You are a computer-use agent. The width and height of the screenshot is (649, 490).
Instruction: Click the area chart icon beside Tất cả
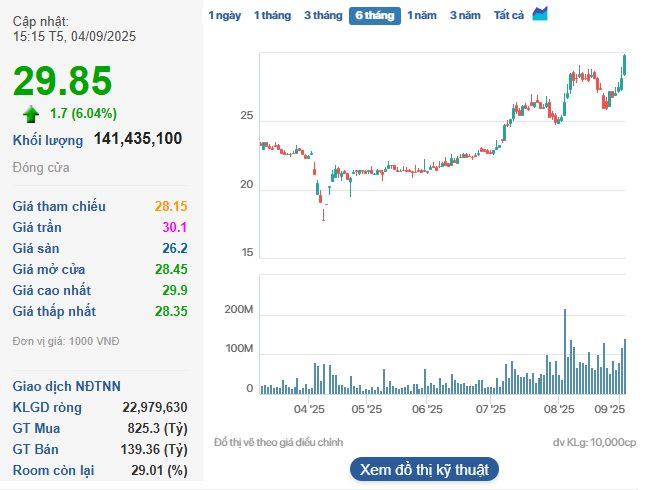[x=540, y=14]
